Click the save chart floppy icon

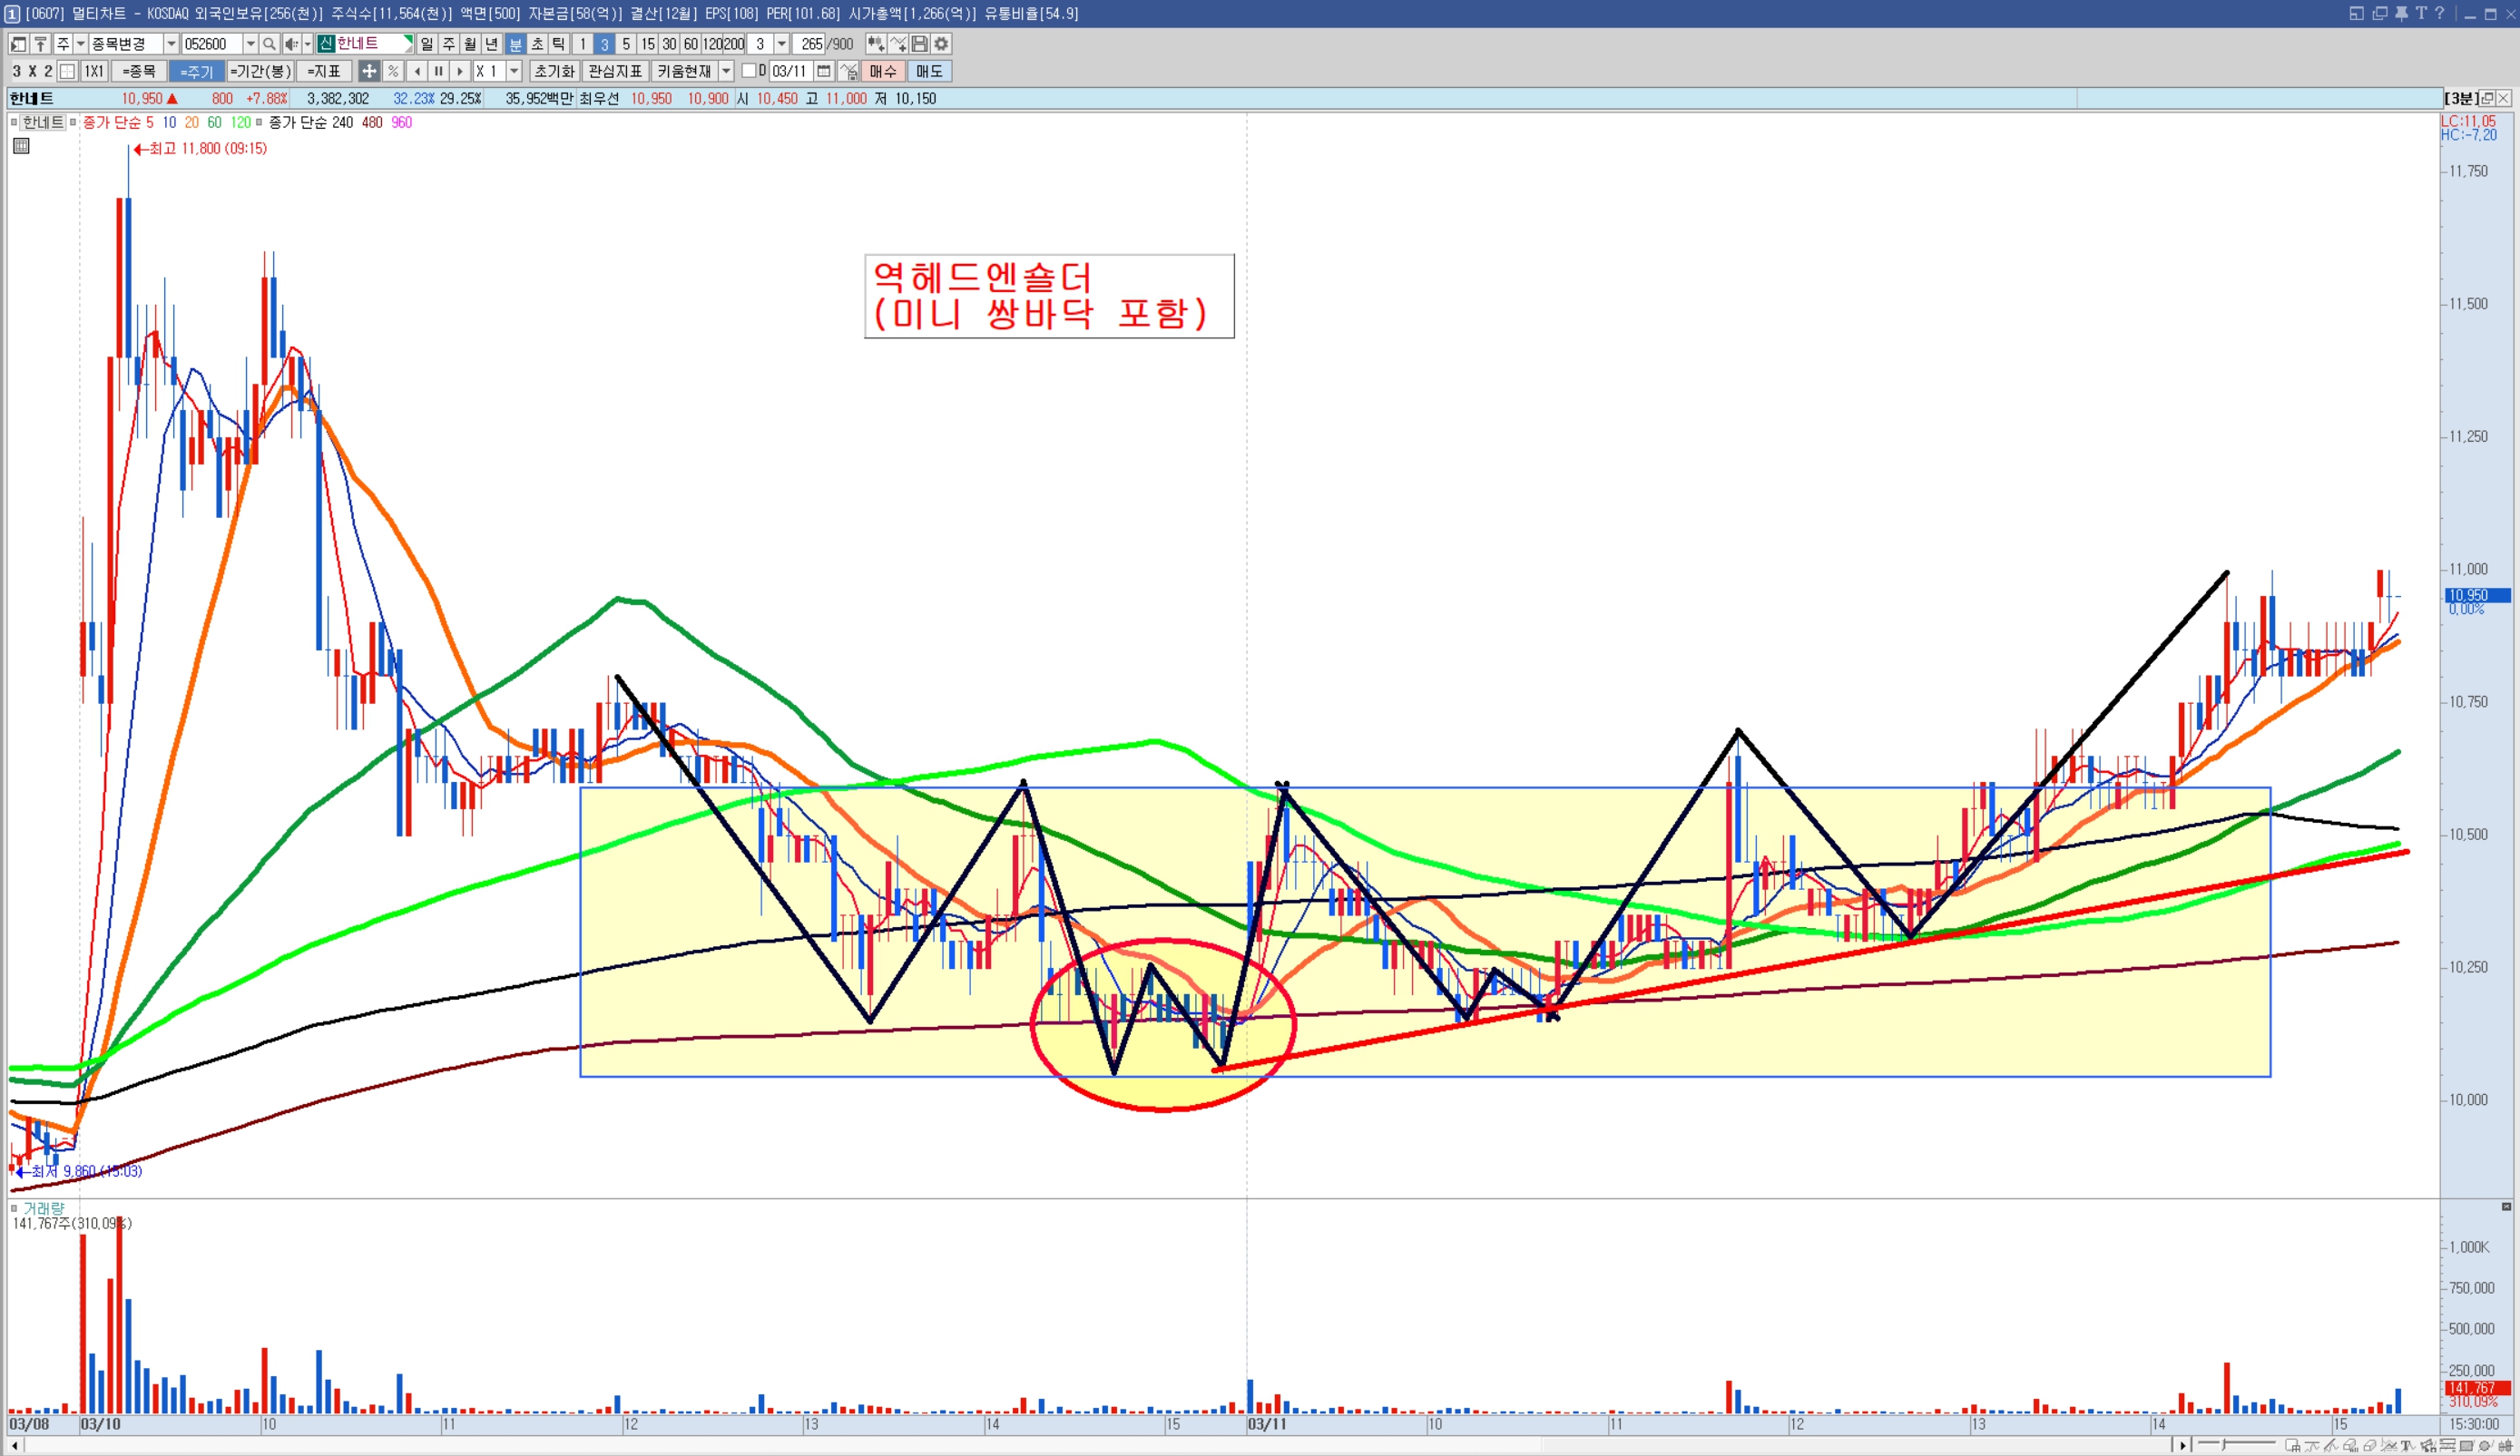pyautogui.click(x=920, y=44)
